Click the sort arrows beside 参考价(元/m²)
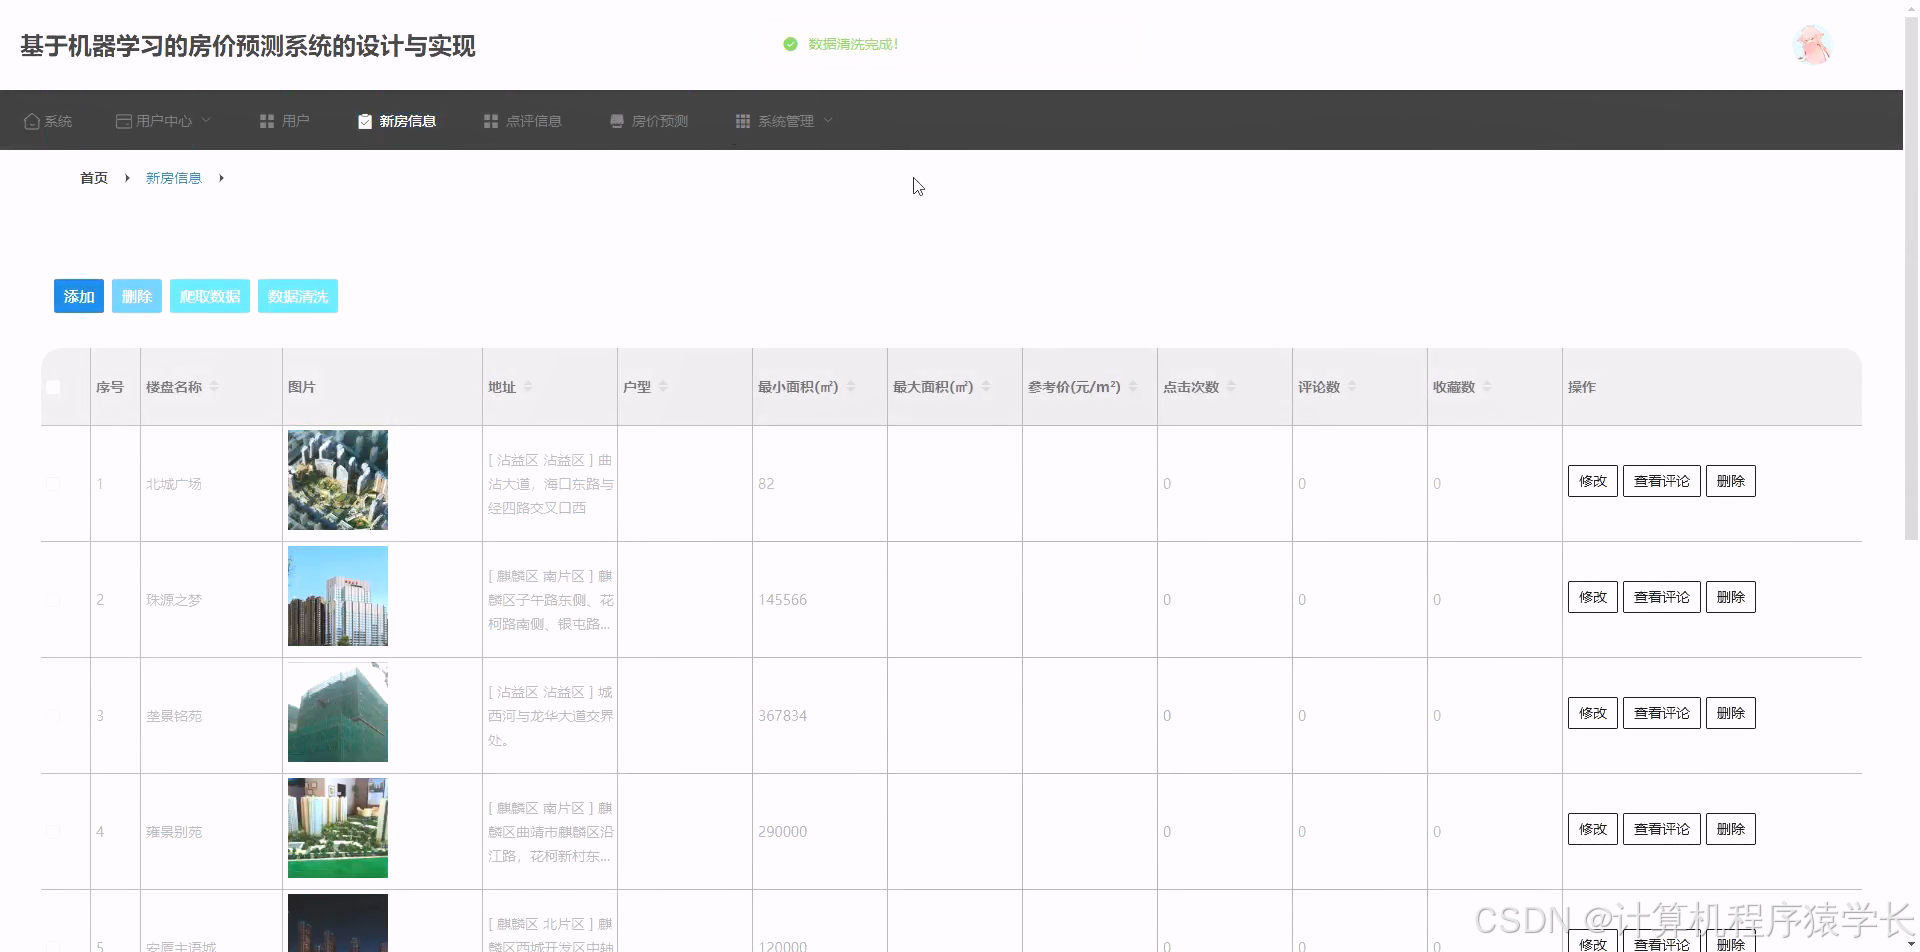The height and width of the screenshot is (952, 1920). (x=1133, y=387)
